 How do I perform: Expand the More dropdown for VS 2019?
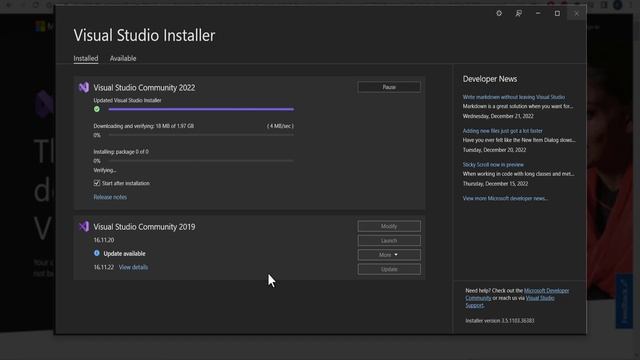tap(389, 255)
